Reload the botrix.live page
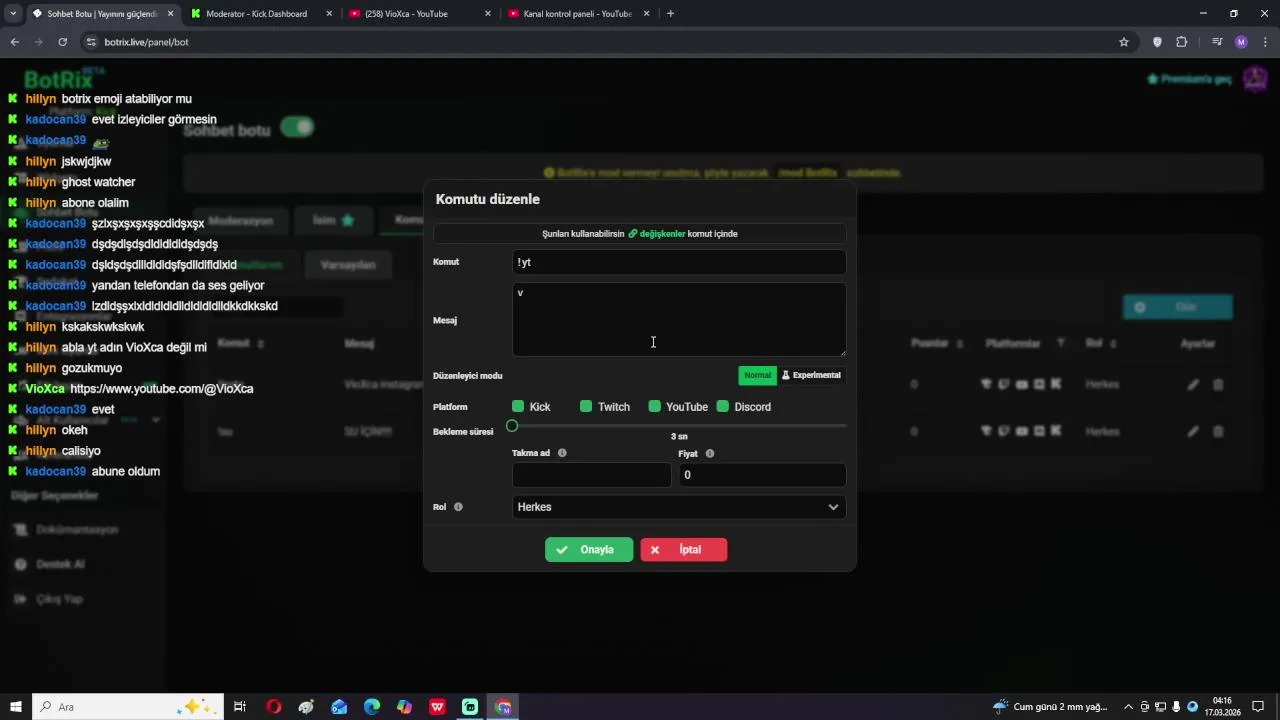The width and height of the screenshot is (1280, 720). click(x=62, y=42)
